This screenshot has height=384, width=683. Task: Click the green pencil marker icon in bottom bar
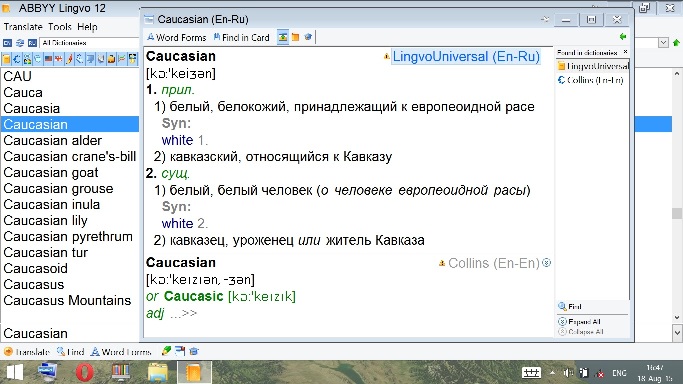(x=166, y=351)
